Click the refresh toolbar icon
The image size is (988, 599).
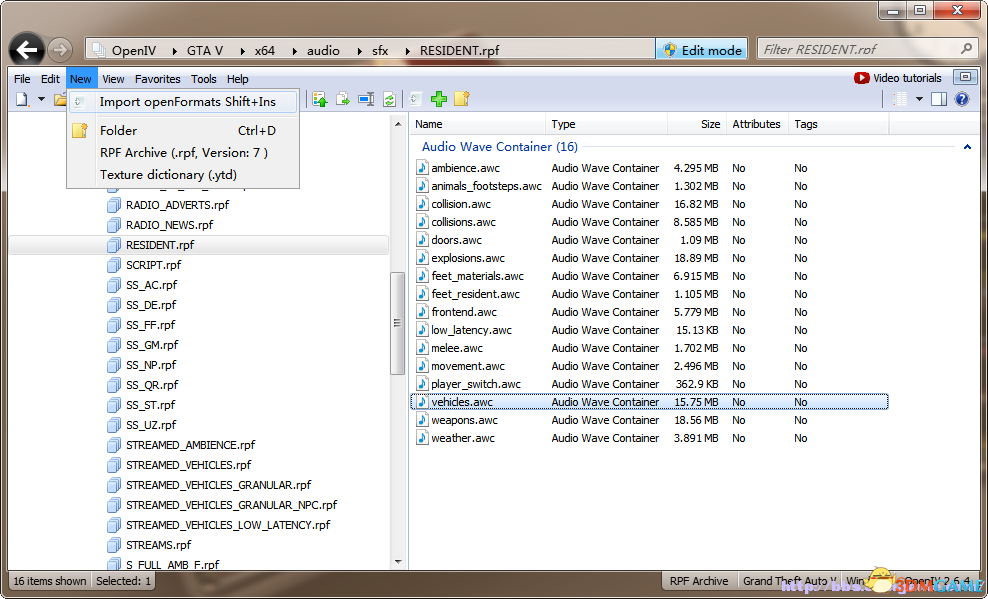389,99
